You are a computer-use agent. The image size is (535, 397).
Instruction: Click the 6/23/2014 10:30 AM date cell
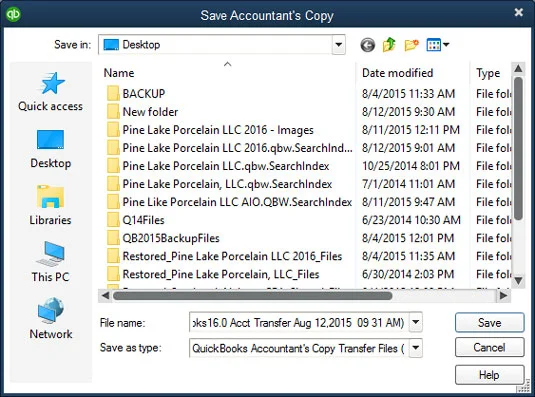[411, 220]
